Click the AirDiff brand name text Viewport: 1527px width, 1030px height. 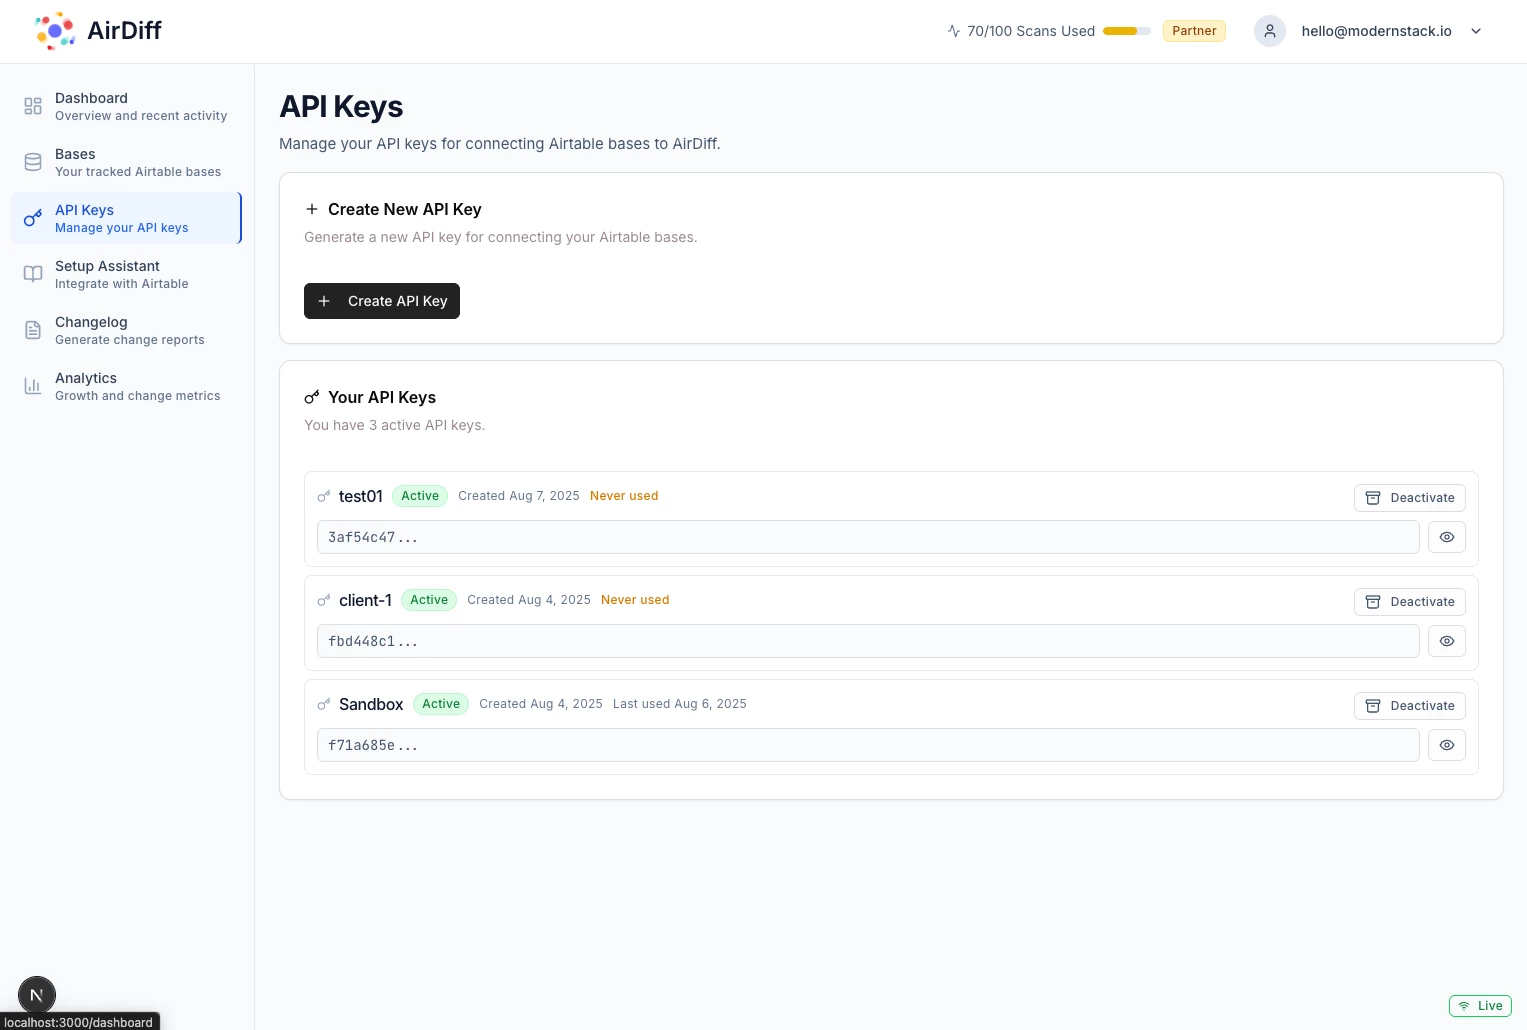(x=124, y=31)
